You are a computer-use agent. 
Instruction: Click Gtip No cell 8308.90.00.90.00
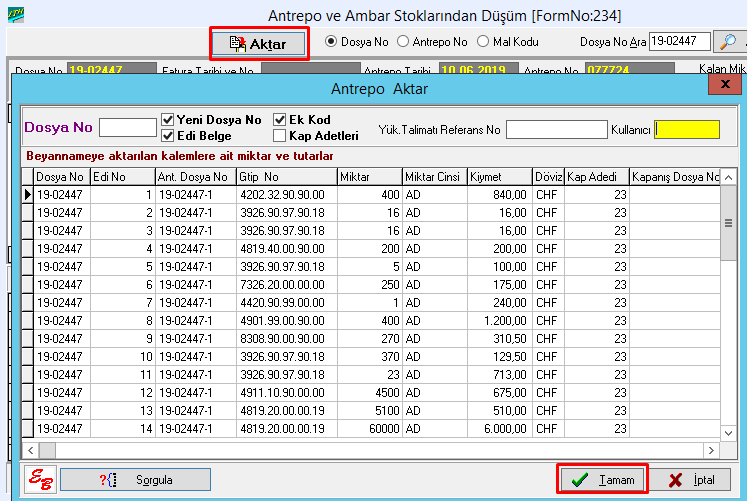[287, 339]
